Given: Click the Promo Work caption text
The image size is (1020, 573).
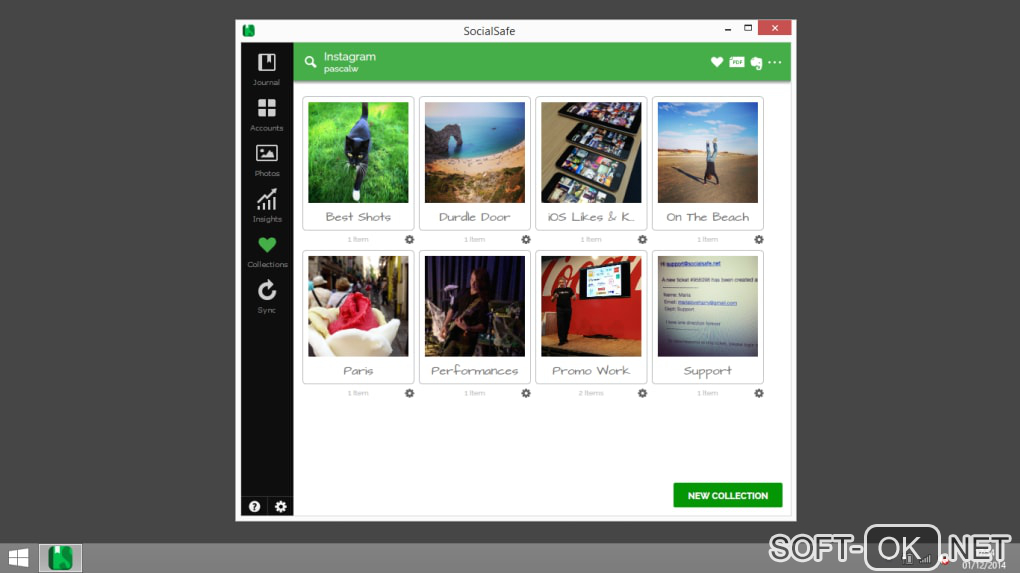Looking at the screenshot, I should (x=591, y=370).
